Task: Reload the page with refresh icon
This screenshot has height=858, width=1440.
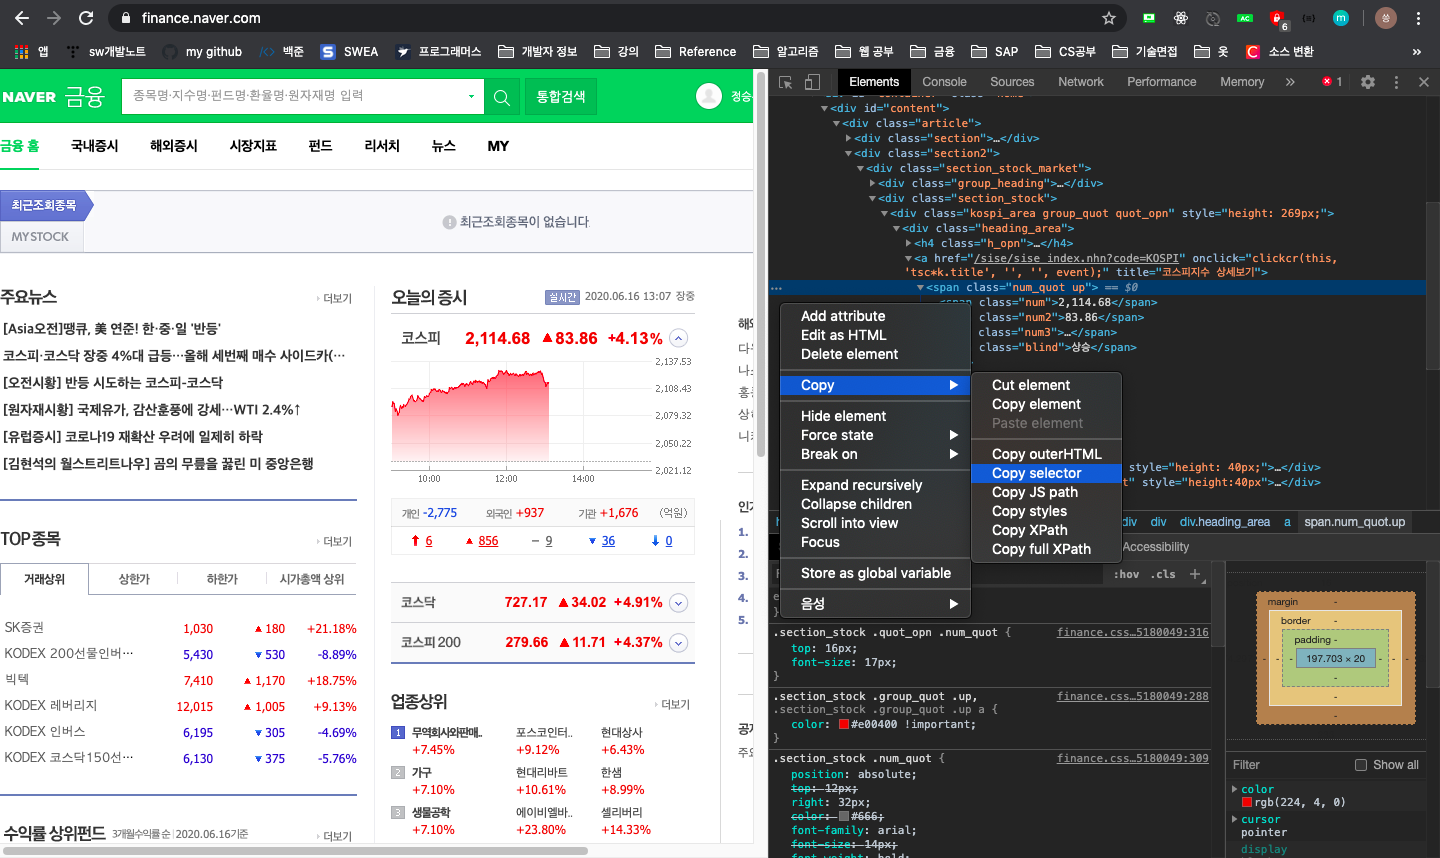Action: click(86, 18)
